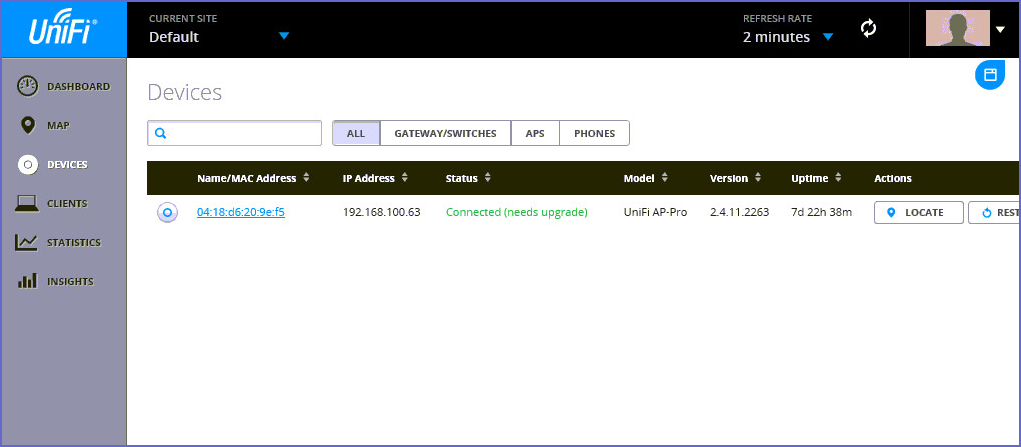
Task: Select the ALL filter tab
Action: coord(356,134)
